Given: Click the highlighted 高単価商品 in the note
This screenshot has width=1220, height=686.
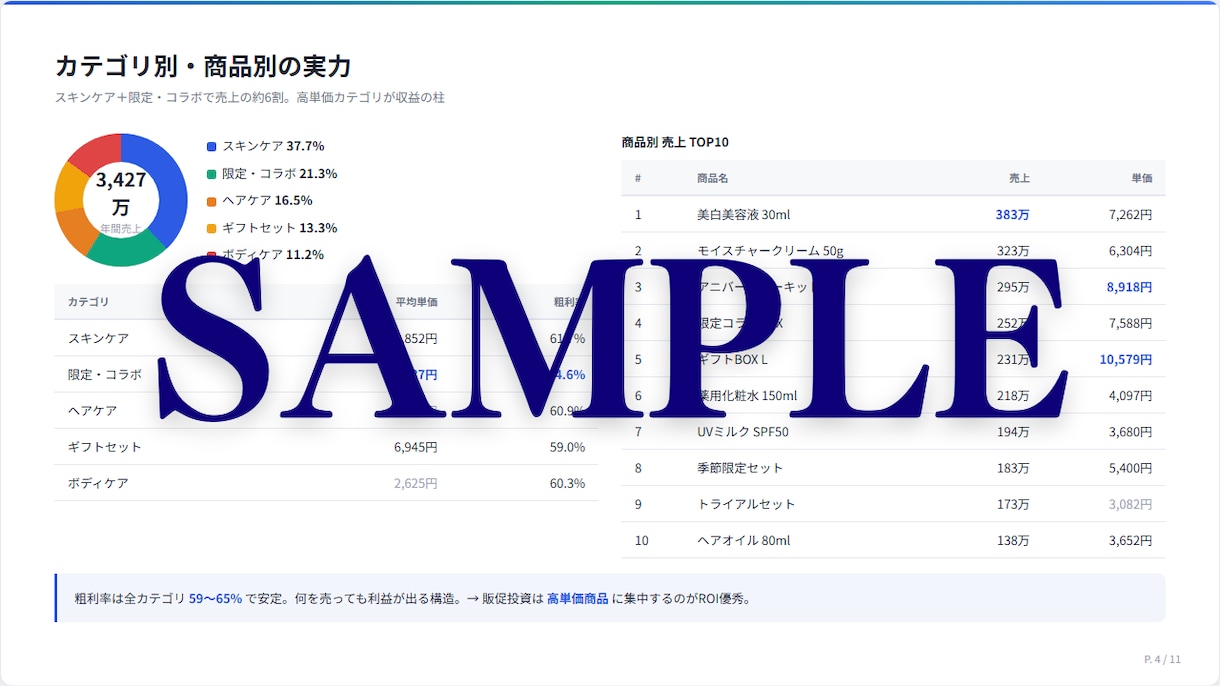Looking at the screenshot, I should tap(577, 599).
